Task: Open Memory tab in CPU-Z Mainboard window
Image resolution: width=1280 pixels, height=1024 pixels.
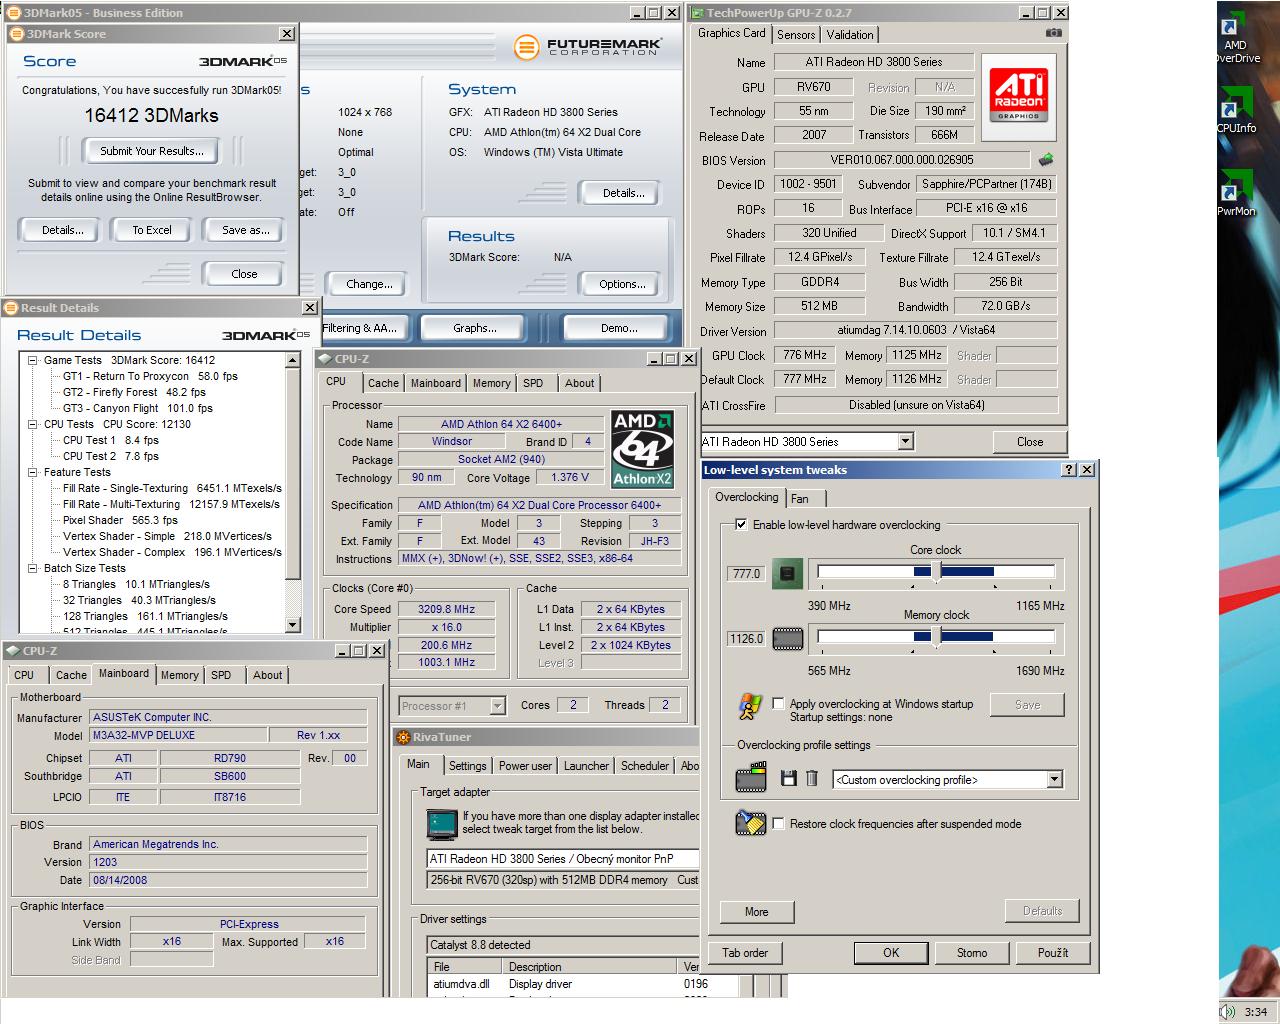Action: click(180, 675)
